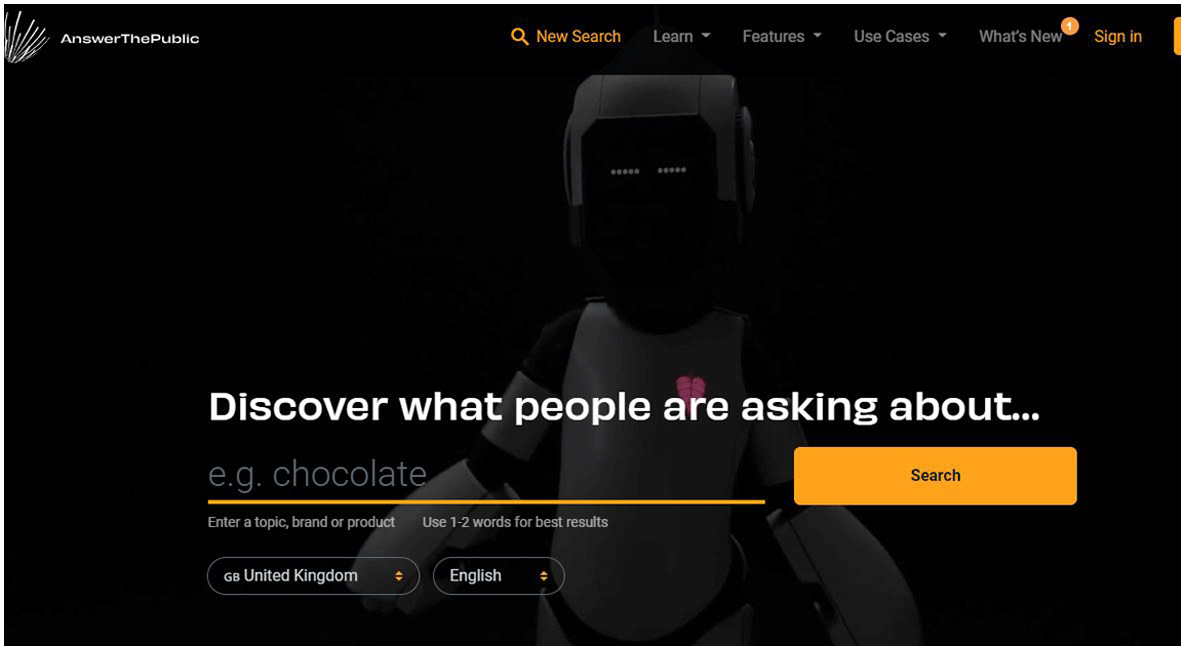Viewport: 1185px width, 650px height.
Task: Click the GB country code in the region selector
Action: pyautogui.click(x=231, y=577)
